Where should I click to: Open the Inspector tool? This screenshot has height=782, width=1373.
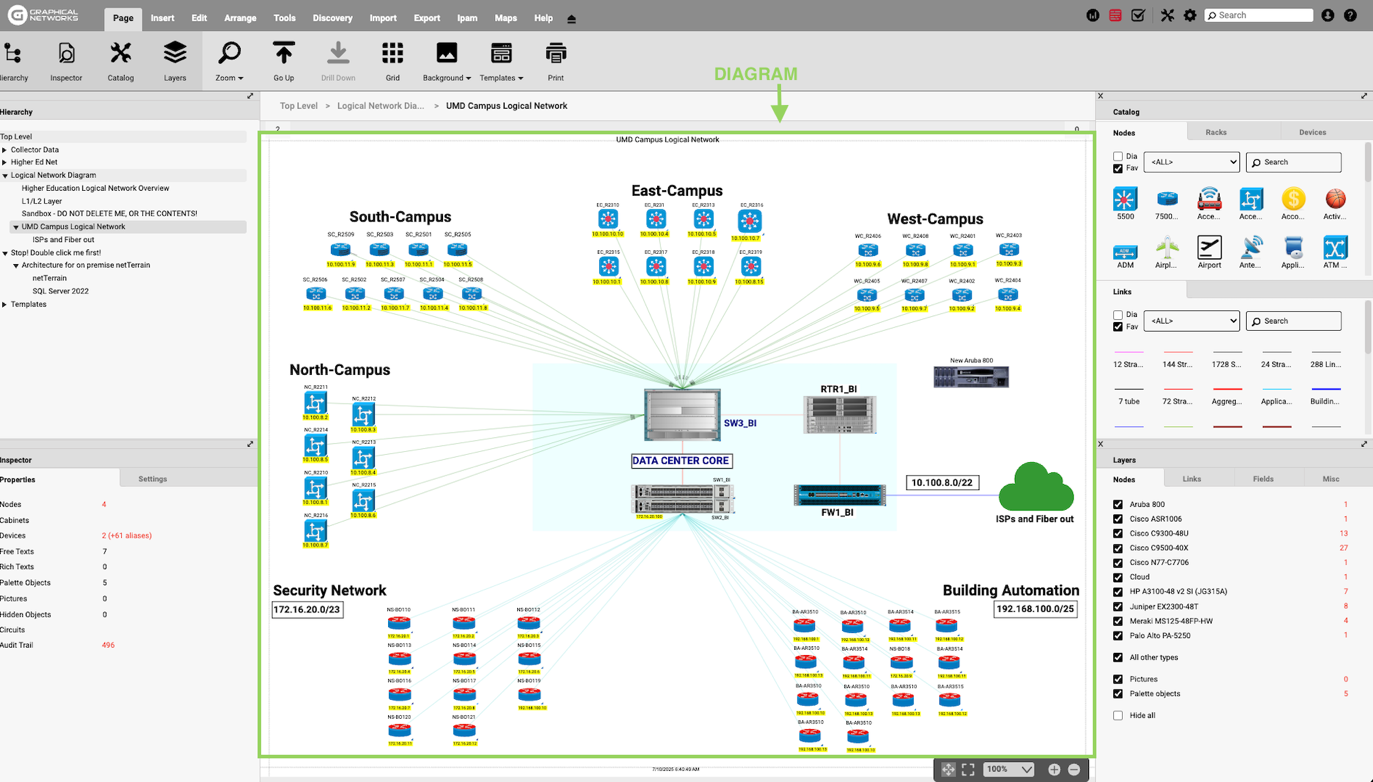click(x=66, y=60)
